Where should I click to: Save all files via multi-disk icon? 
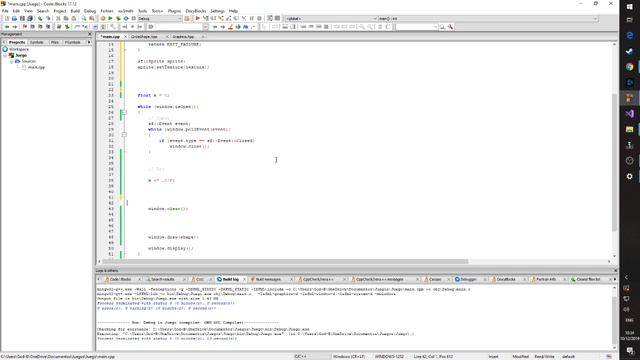(x=30, y=18)
